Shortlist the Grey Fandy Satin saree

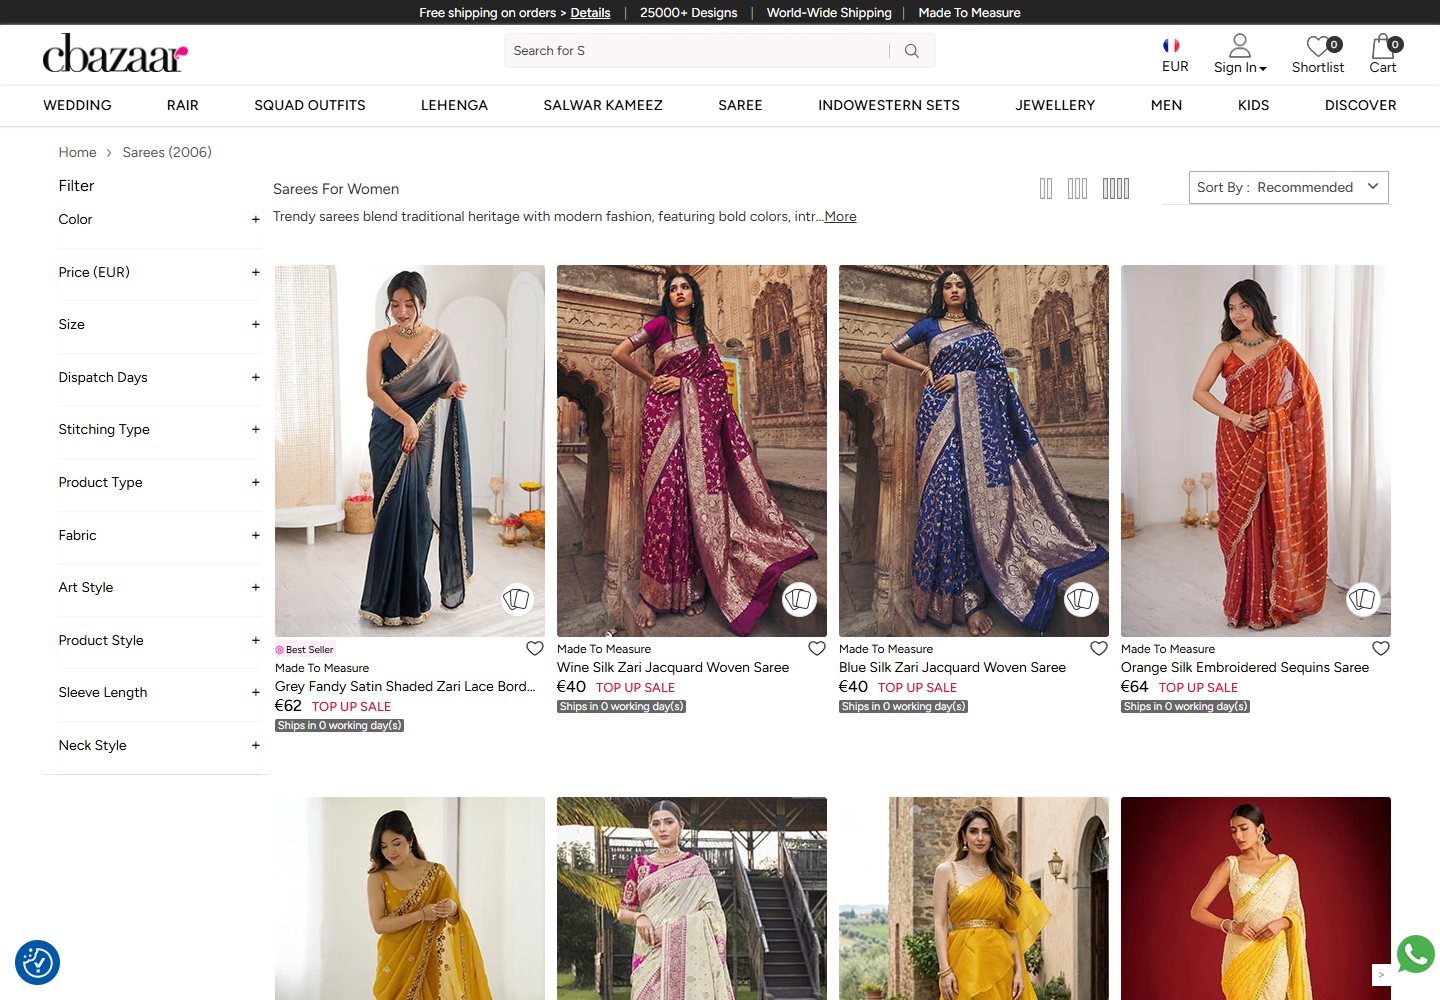pos(535,648)
